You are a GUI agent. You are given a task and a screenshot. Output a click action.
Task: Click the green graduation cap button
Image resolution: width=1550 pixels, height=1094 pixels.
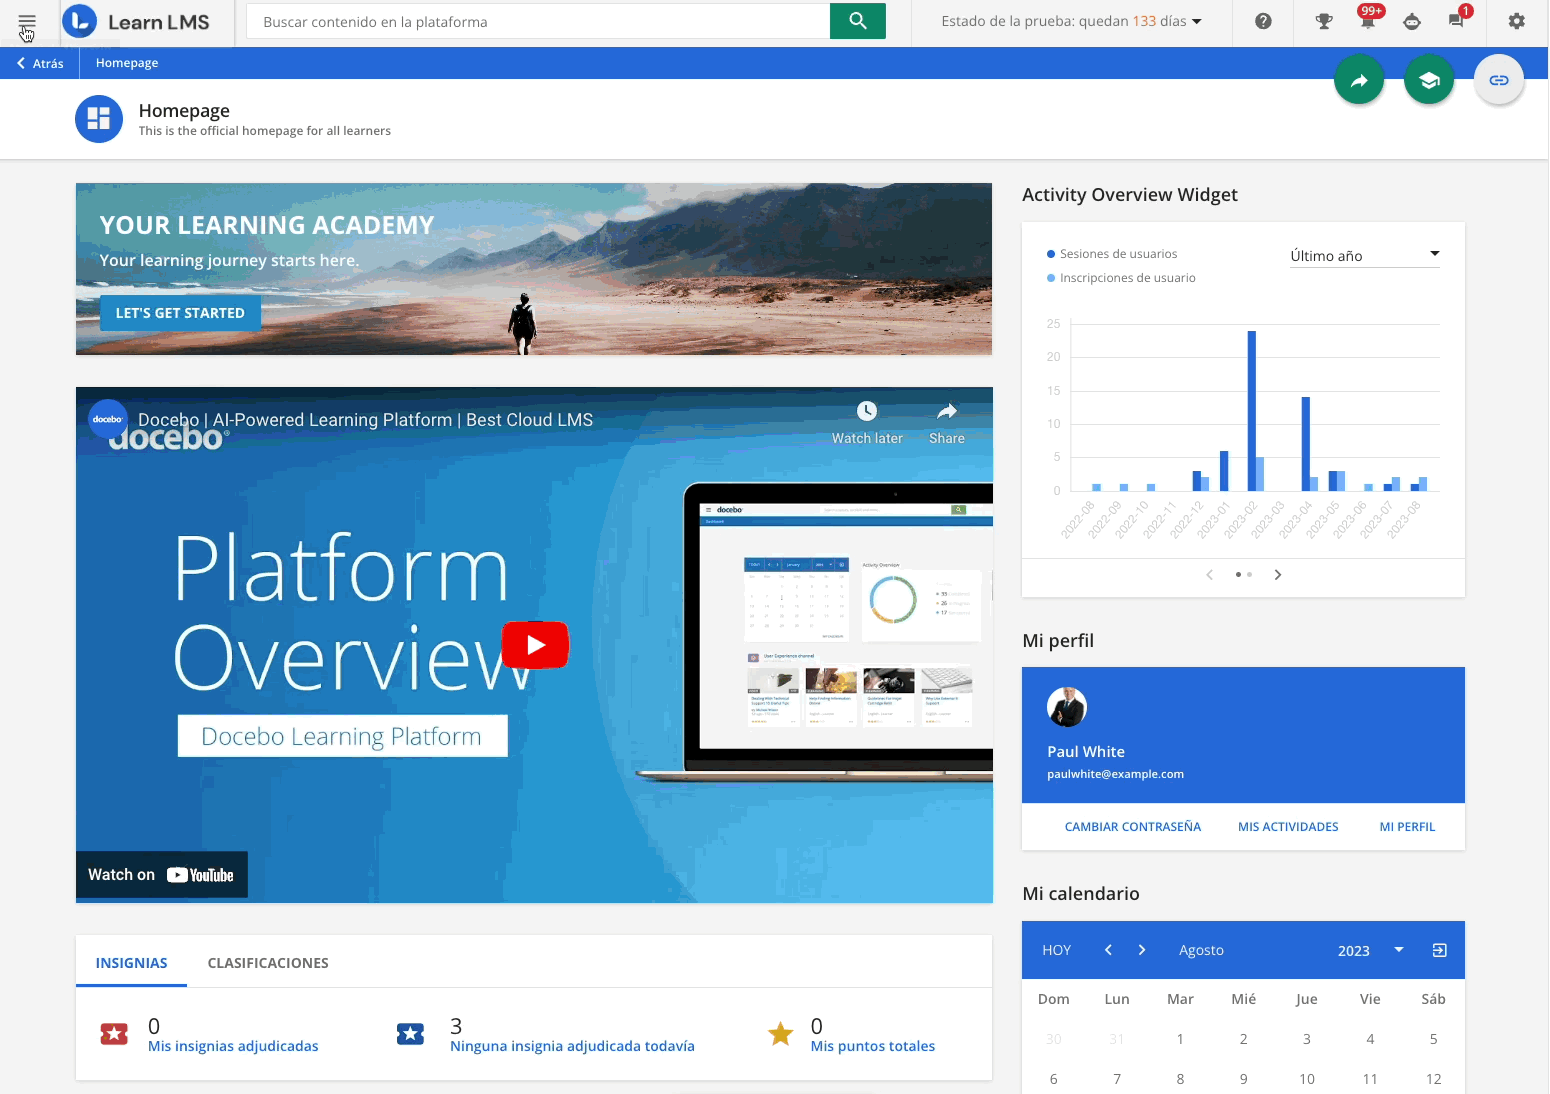(x=1429, y=80)
